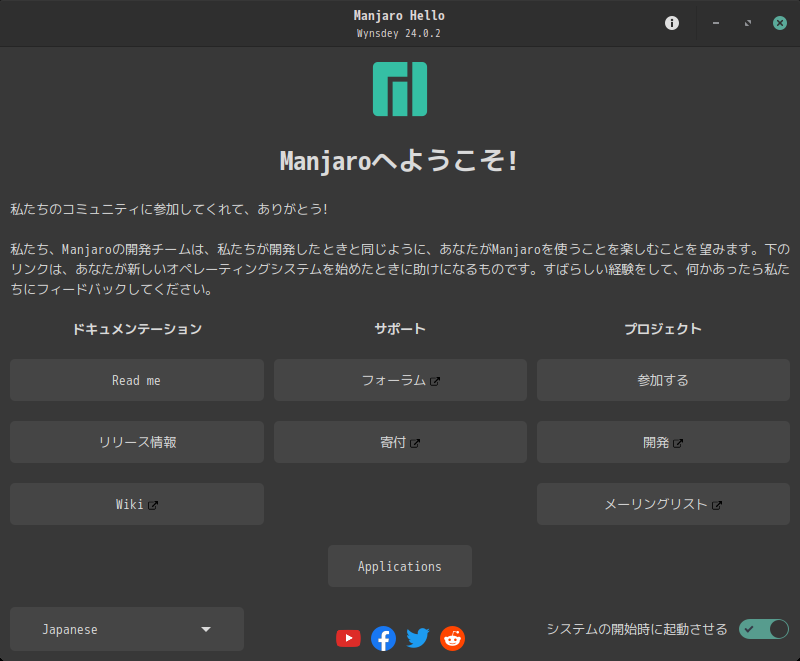This screenshot has width=800, height=661.
Task: Open the メーリングリスト mailing list button
Action: pos(663,504)
